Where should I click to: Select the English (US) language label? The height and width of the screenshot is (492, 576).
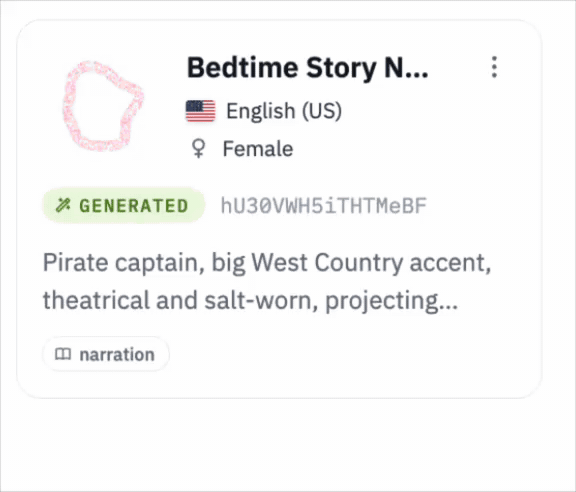pos(284,111)
